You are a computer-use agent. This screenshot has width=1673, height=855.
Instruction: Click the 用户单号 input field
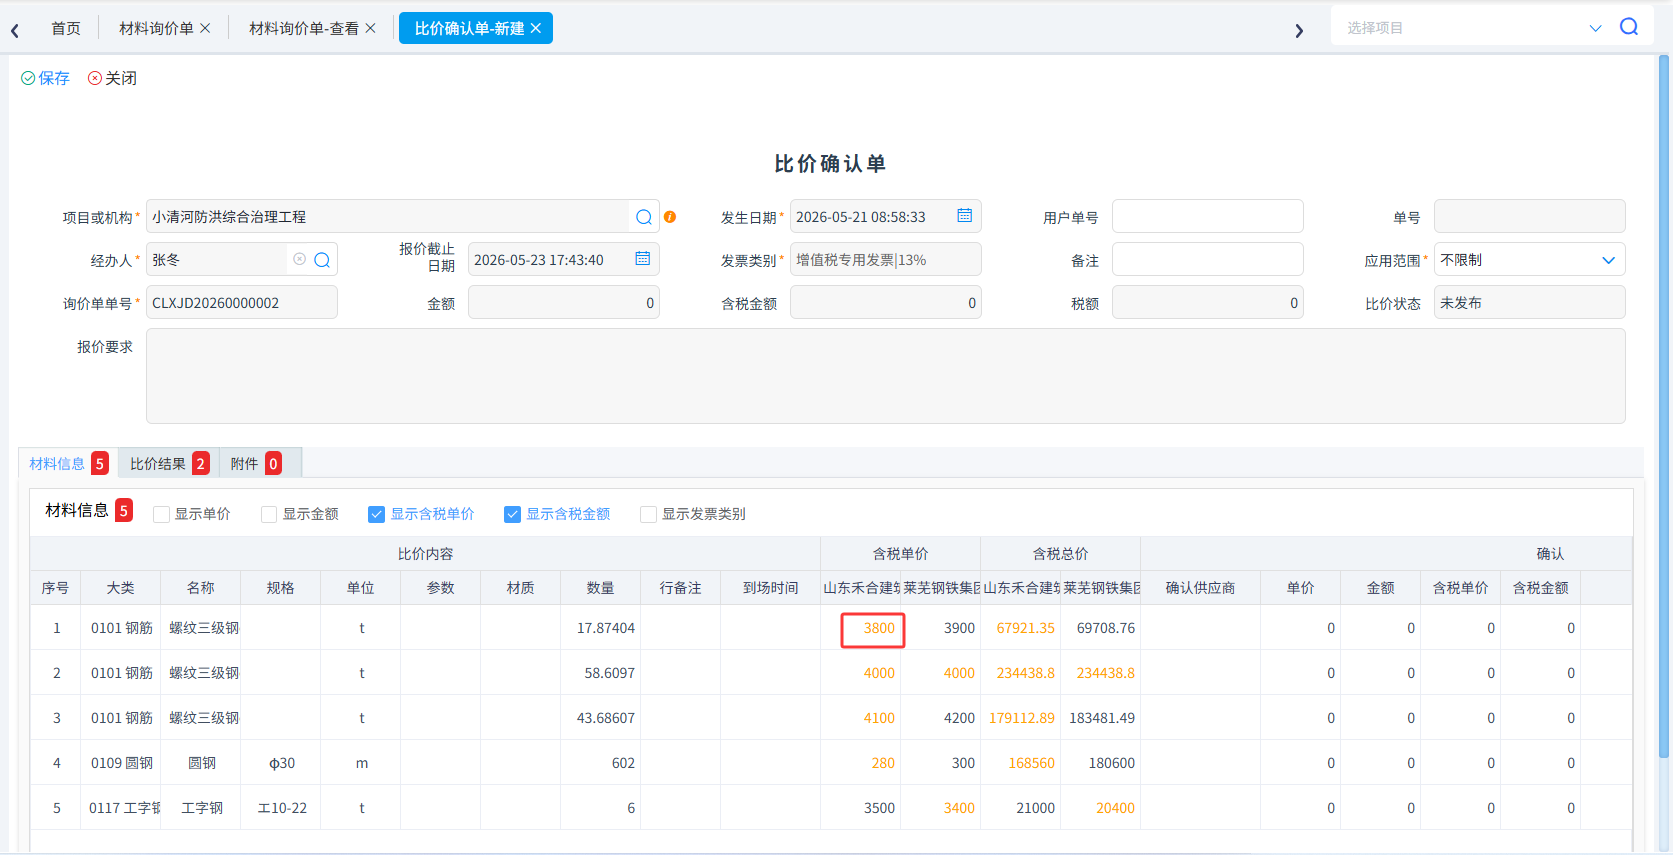point(1208,216)
